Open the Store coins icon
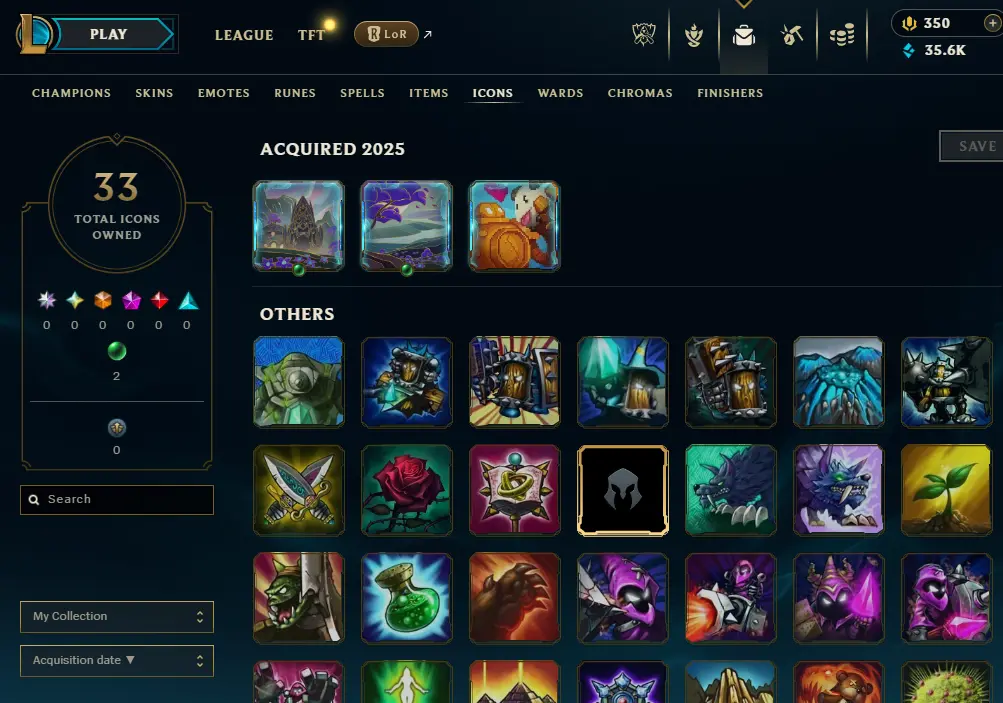Viewport: 1003px width, 703px height. point(842,35)
